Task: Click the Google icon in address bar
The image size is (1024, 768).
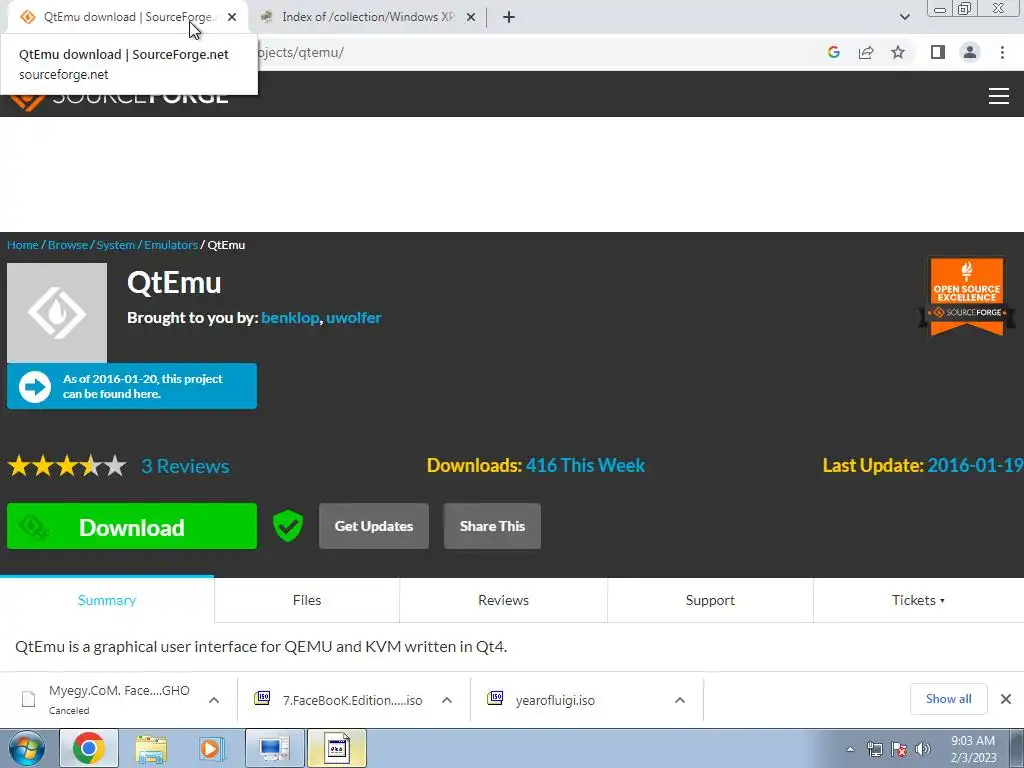Action: click(x=833, y=52)
